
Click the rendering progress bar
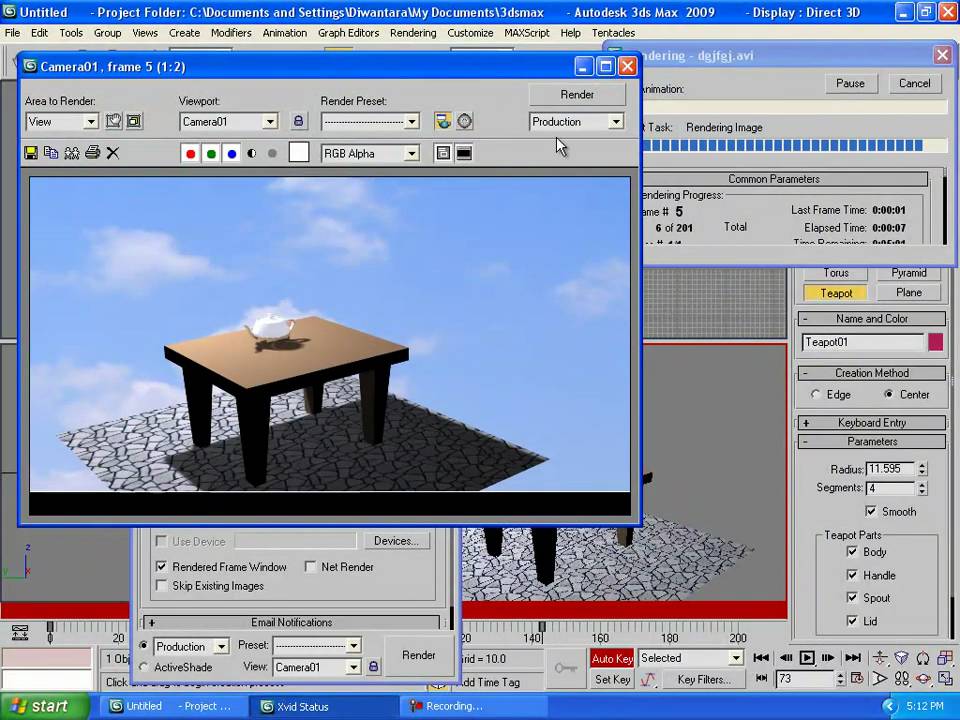coord(794,145)
